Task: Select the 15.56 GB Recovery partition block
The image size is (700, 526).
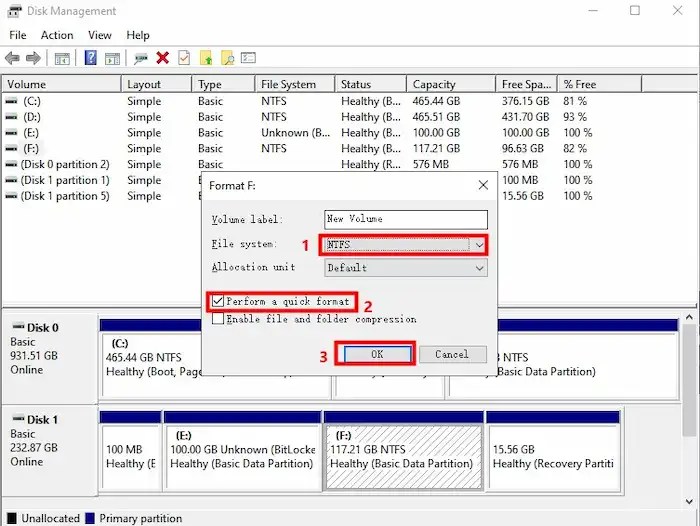Action: (x=554, y=451)
